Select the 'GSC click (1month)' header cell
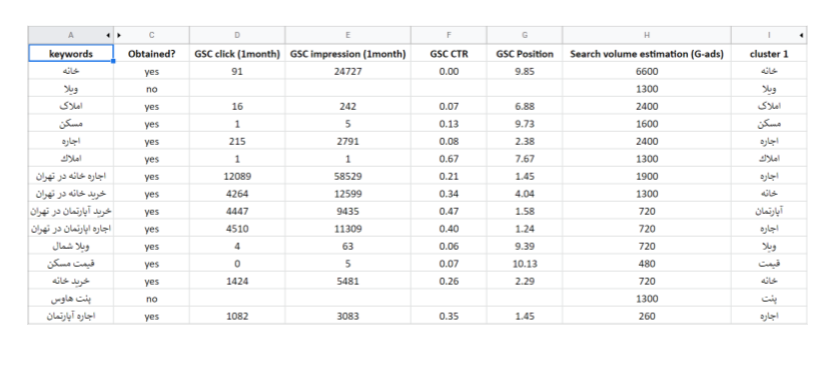The image size is (830, 375). (237, 53)
